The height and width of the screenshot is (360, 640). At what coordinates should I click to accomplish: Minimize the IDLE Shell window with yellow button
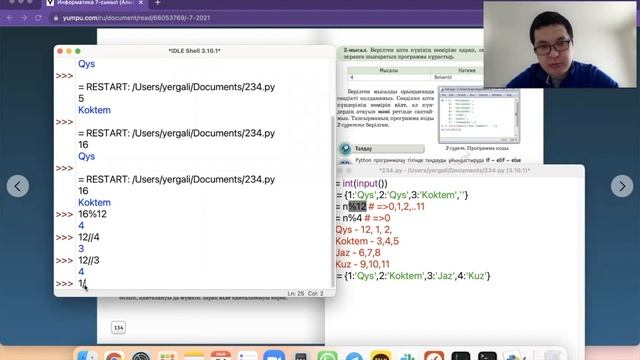[69, 51]
